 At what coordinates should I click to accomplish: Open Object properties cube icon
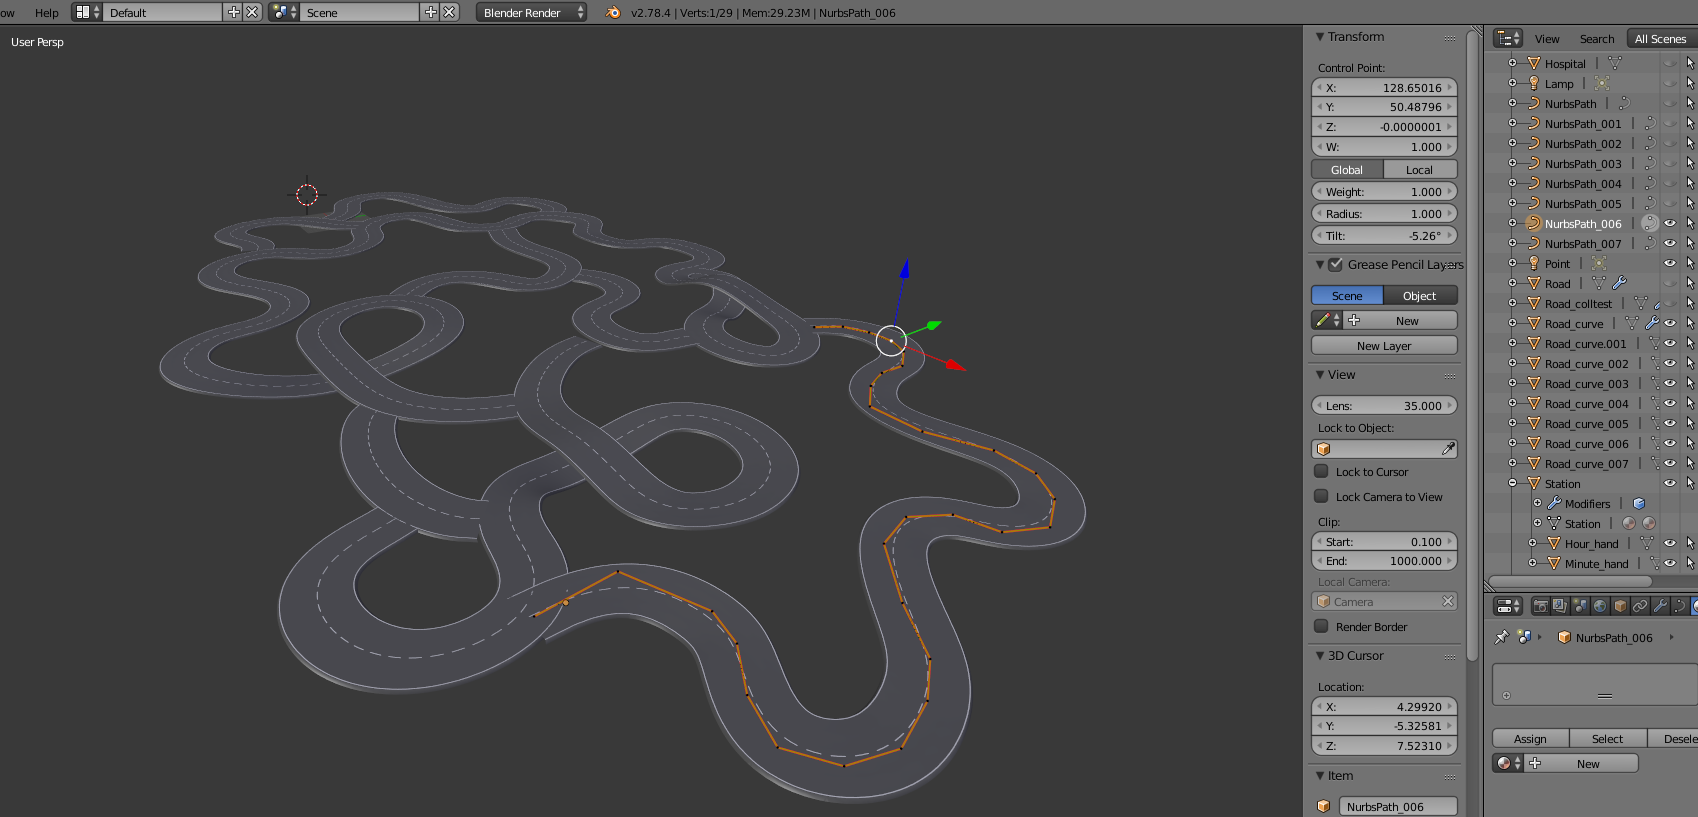click(x=1620, y=606)
